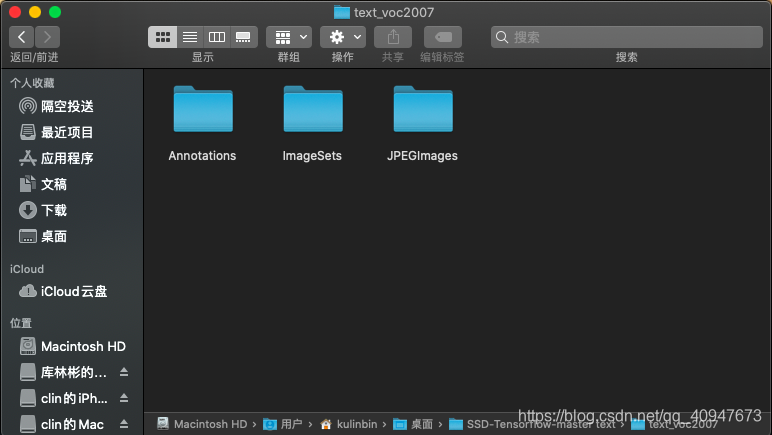Switch to gallery view

(244, 37)
